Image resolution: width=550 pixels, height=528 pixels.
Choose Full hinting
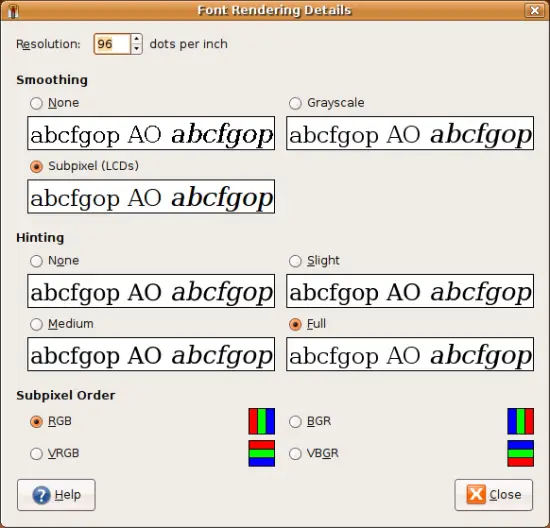tap(295, 324)
